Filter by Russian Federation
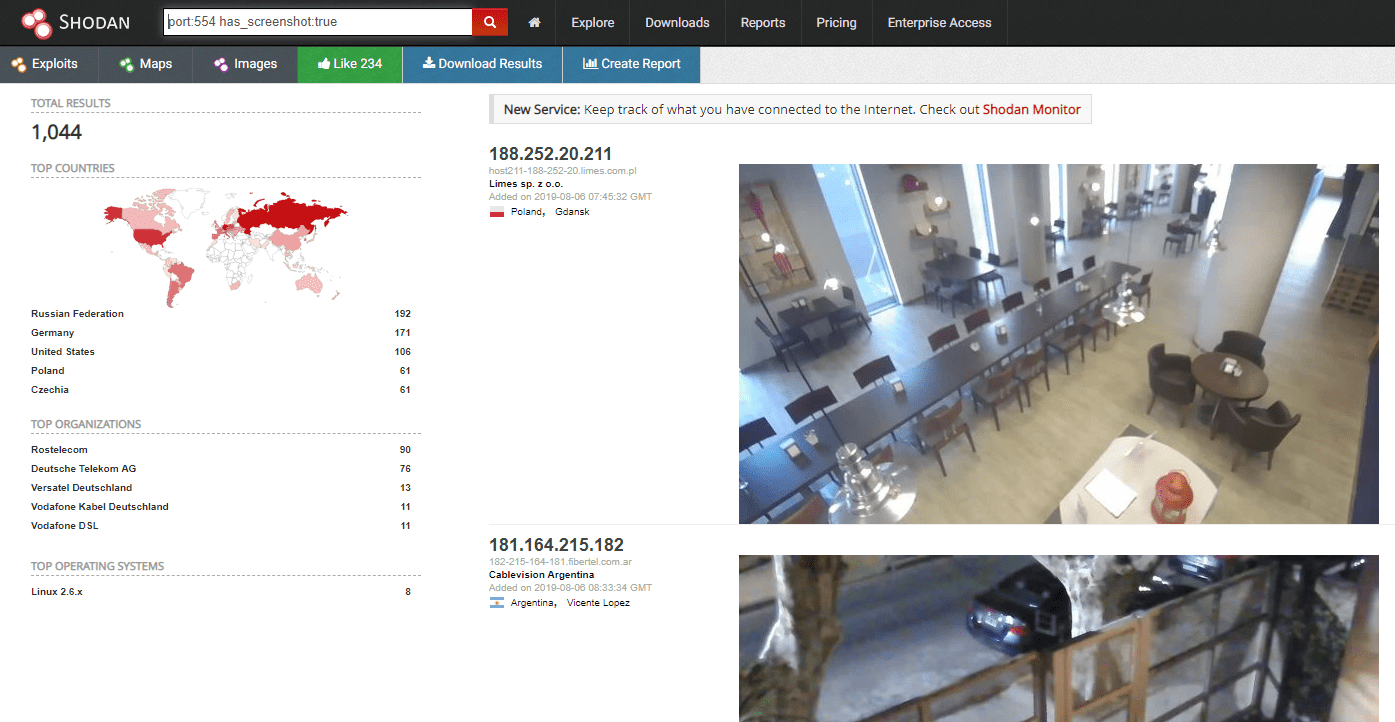Screen dimensions: 1395x722 pyautogui.click(x=78, y=314)
